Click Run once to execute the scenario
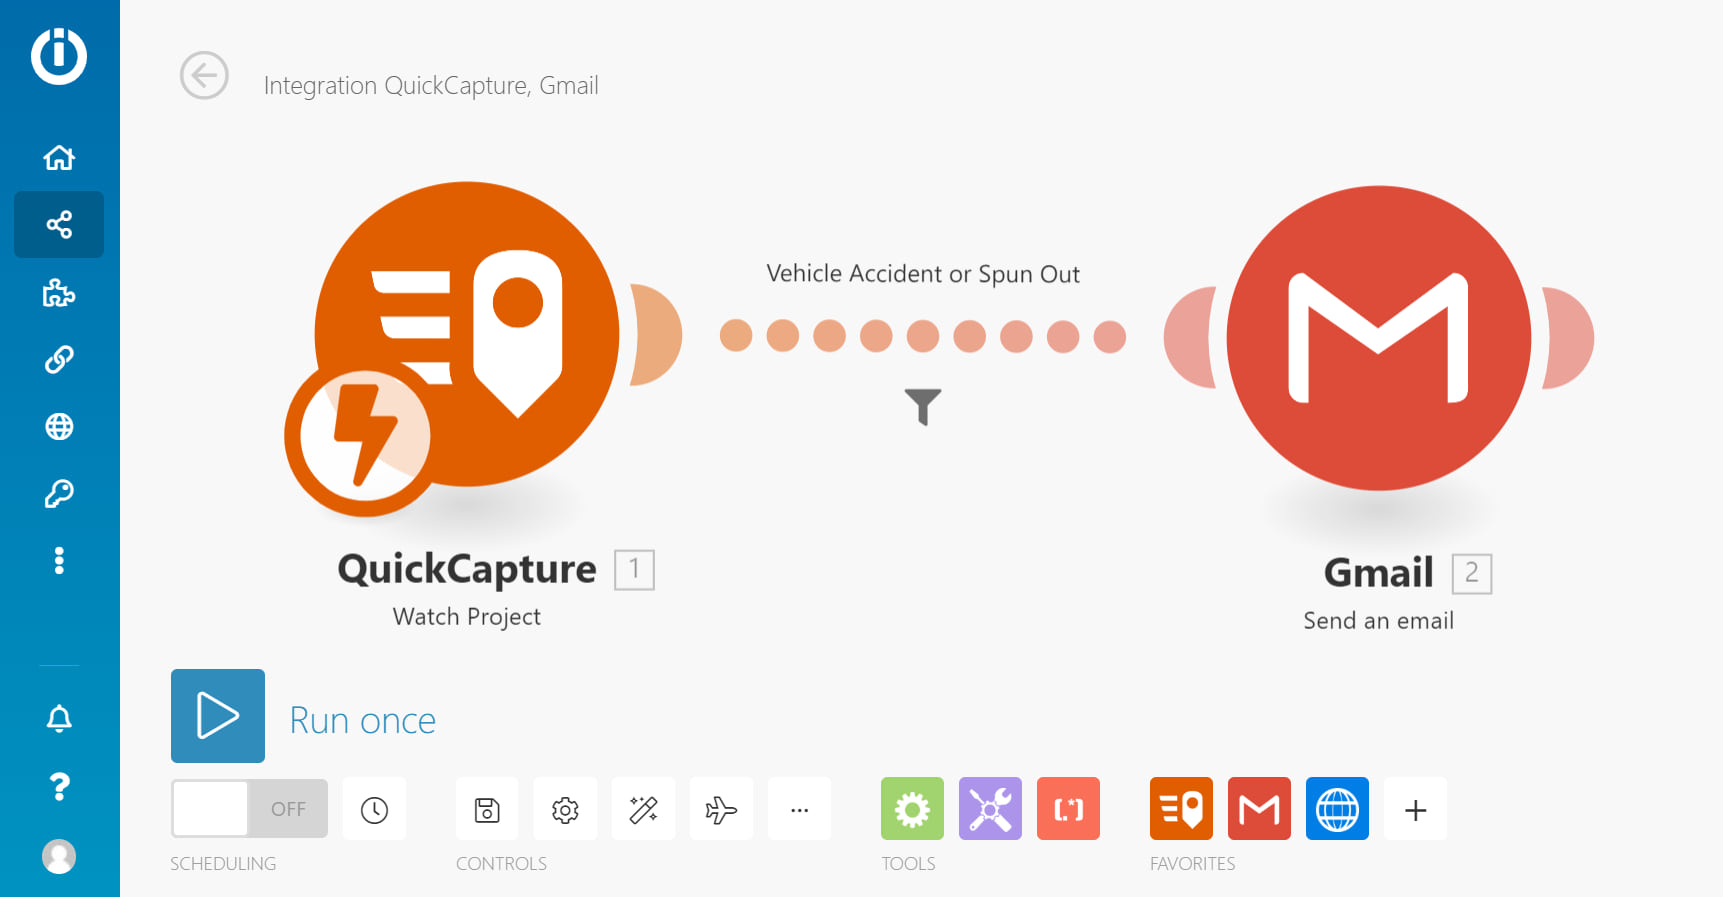This screenshot has width=1723, height=897. coord(217,716)
